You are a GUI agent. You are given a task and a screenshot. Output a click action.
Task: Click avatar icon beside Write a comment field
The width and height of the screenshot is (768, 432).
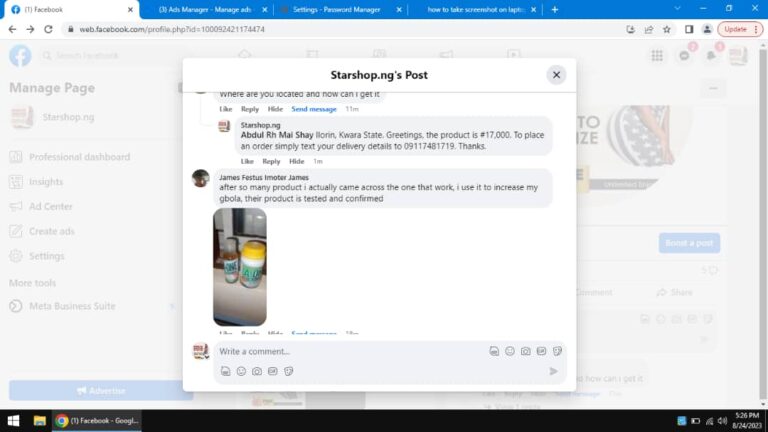(494, 351)
